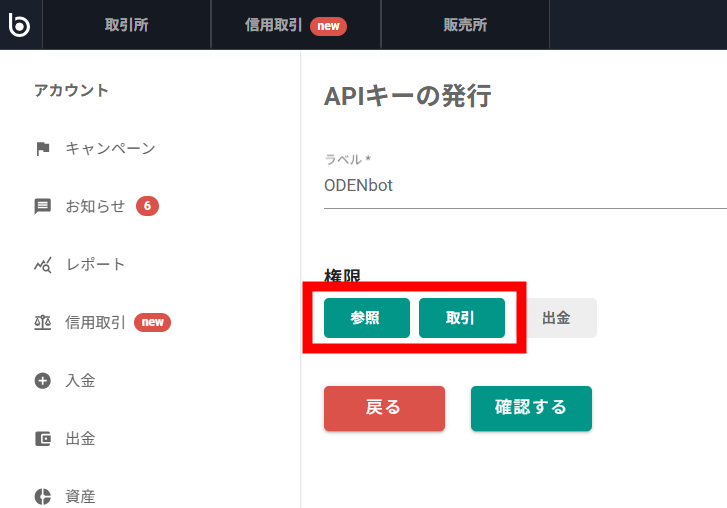The height and width of the screenshot is (508, 727).
Task: Click the scale icon for sidebar 信用取引
Action: point(43,323)
